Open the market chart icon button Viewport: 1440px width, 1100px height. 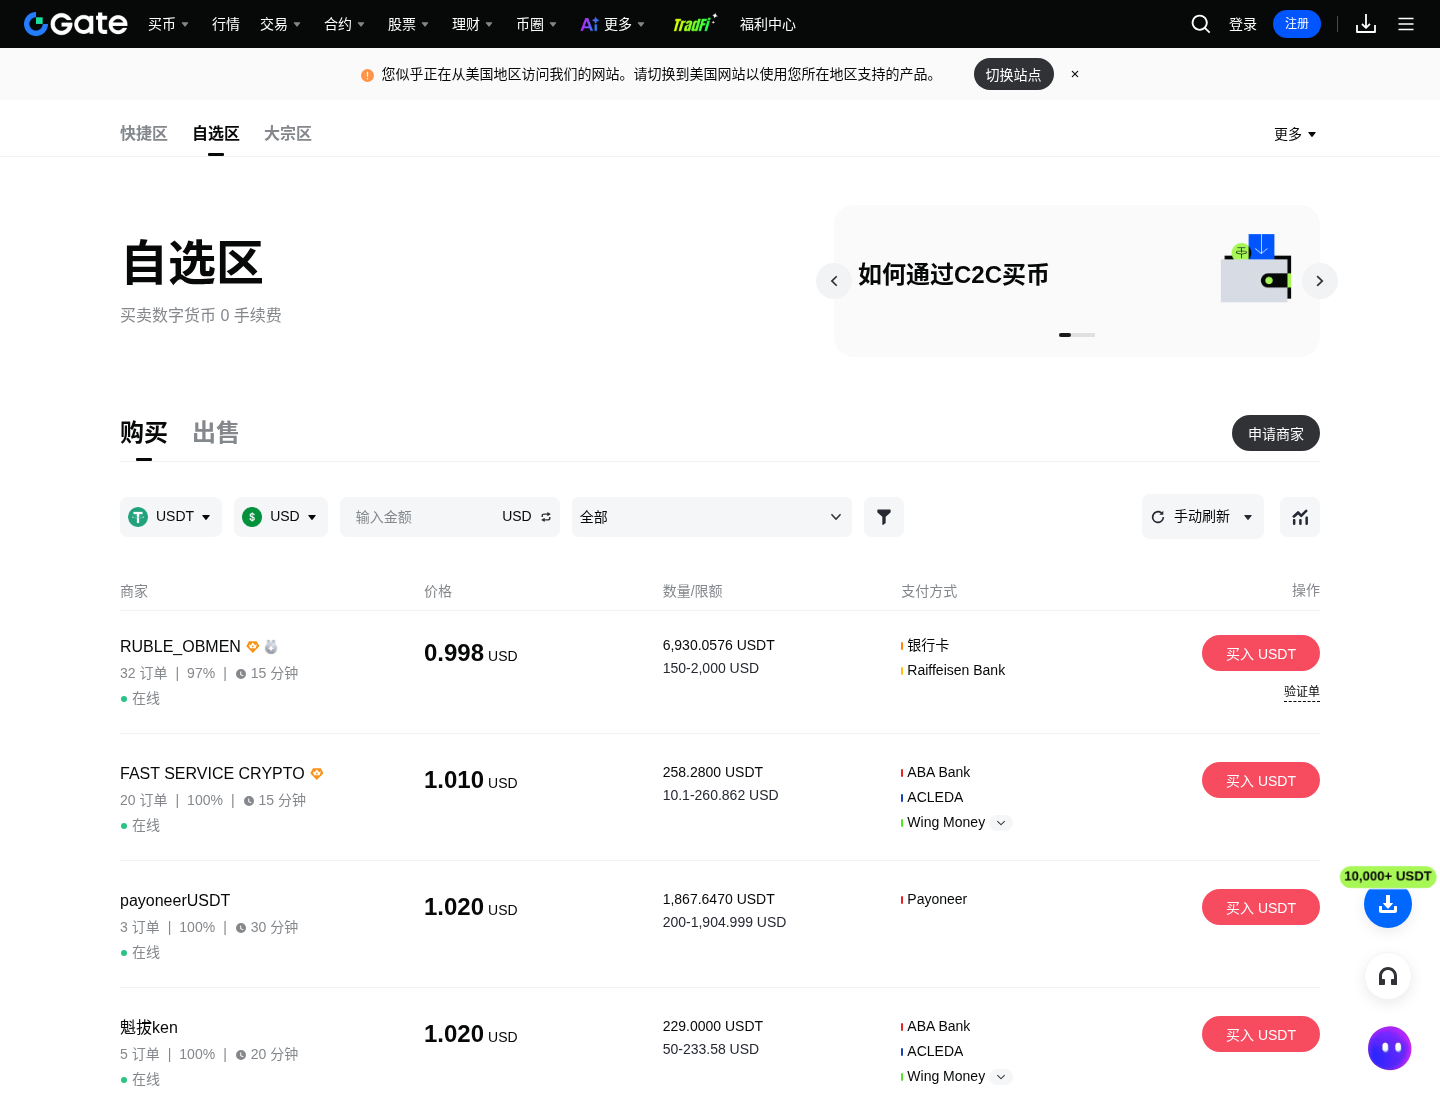pos(1300,517)
